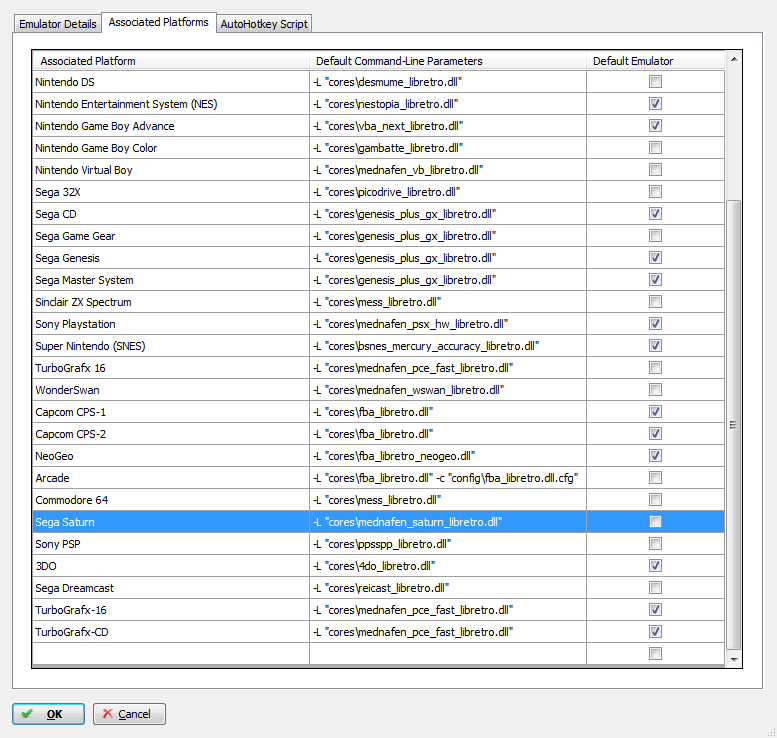This screenshot has width=777, height=738.
Task: Uncheck Default Emulator for Nintendo Game Boy Advance
Action: click(655, 126)
